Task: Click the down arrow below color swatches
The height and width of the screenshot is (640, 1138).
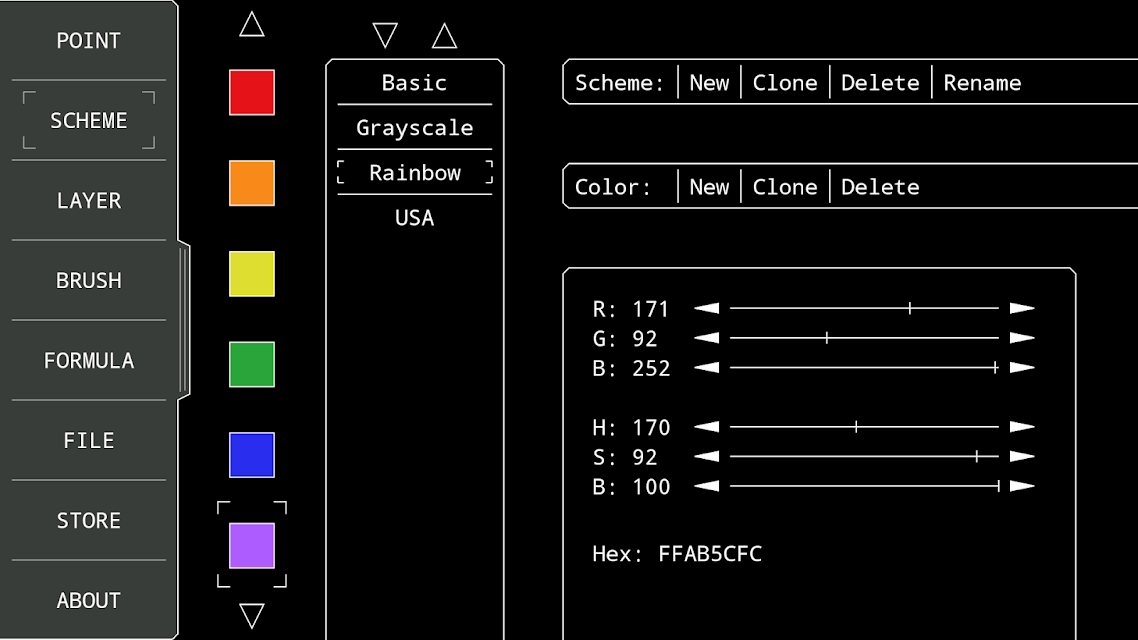Action: coord(252,615)
